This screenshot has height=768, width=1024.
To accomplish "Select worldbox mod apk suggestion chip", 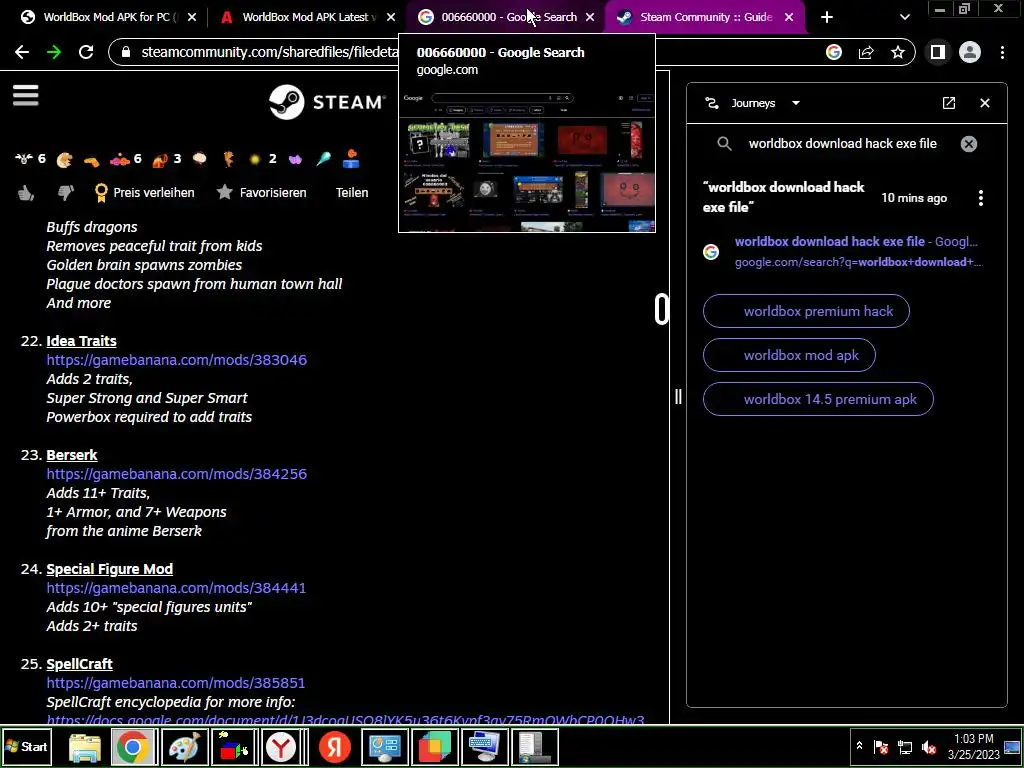I will pos(789,355).
